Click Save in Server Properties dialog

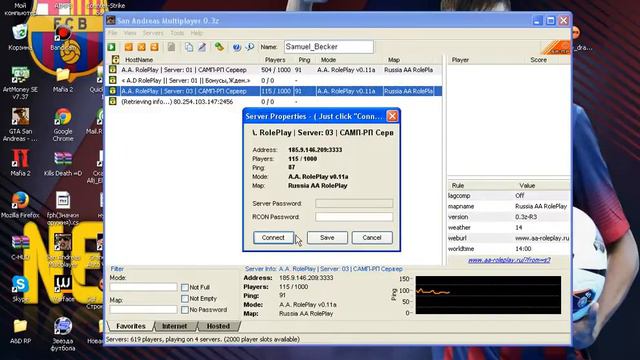click(327, 238)
